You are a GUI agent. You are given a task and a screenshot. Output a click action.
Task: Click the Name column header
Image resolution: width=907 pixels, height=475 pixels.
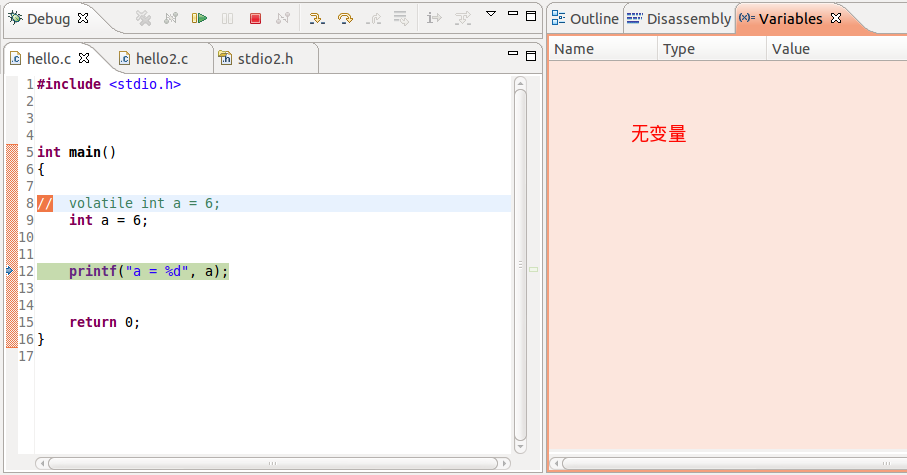tap(603, 49)
